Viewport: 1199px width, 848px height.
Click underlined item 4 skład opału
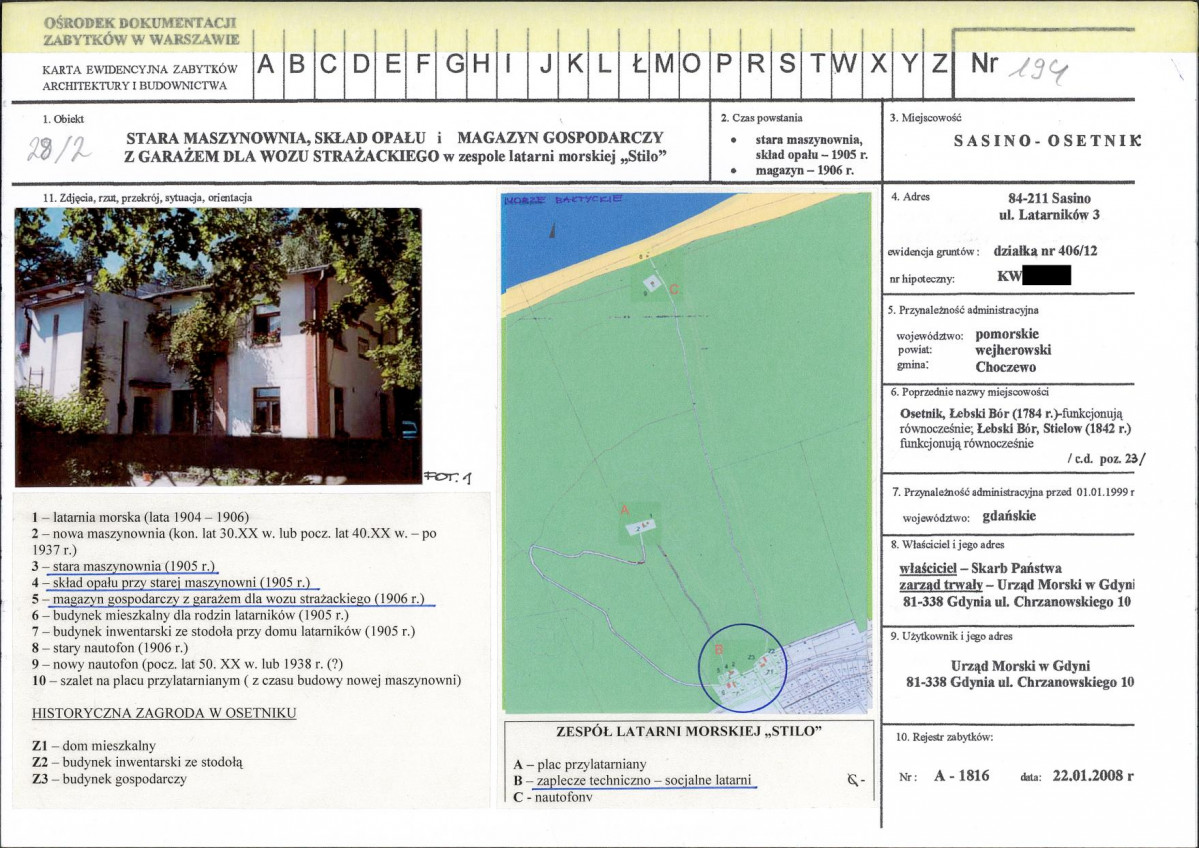[171, 583]
